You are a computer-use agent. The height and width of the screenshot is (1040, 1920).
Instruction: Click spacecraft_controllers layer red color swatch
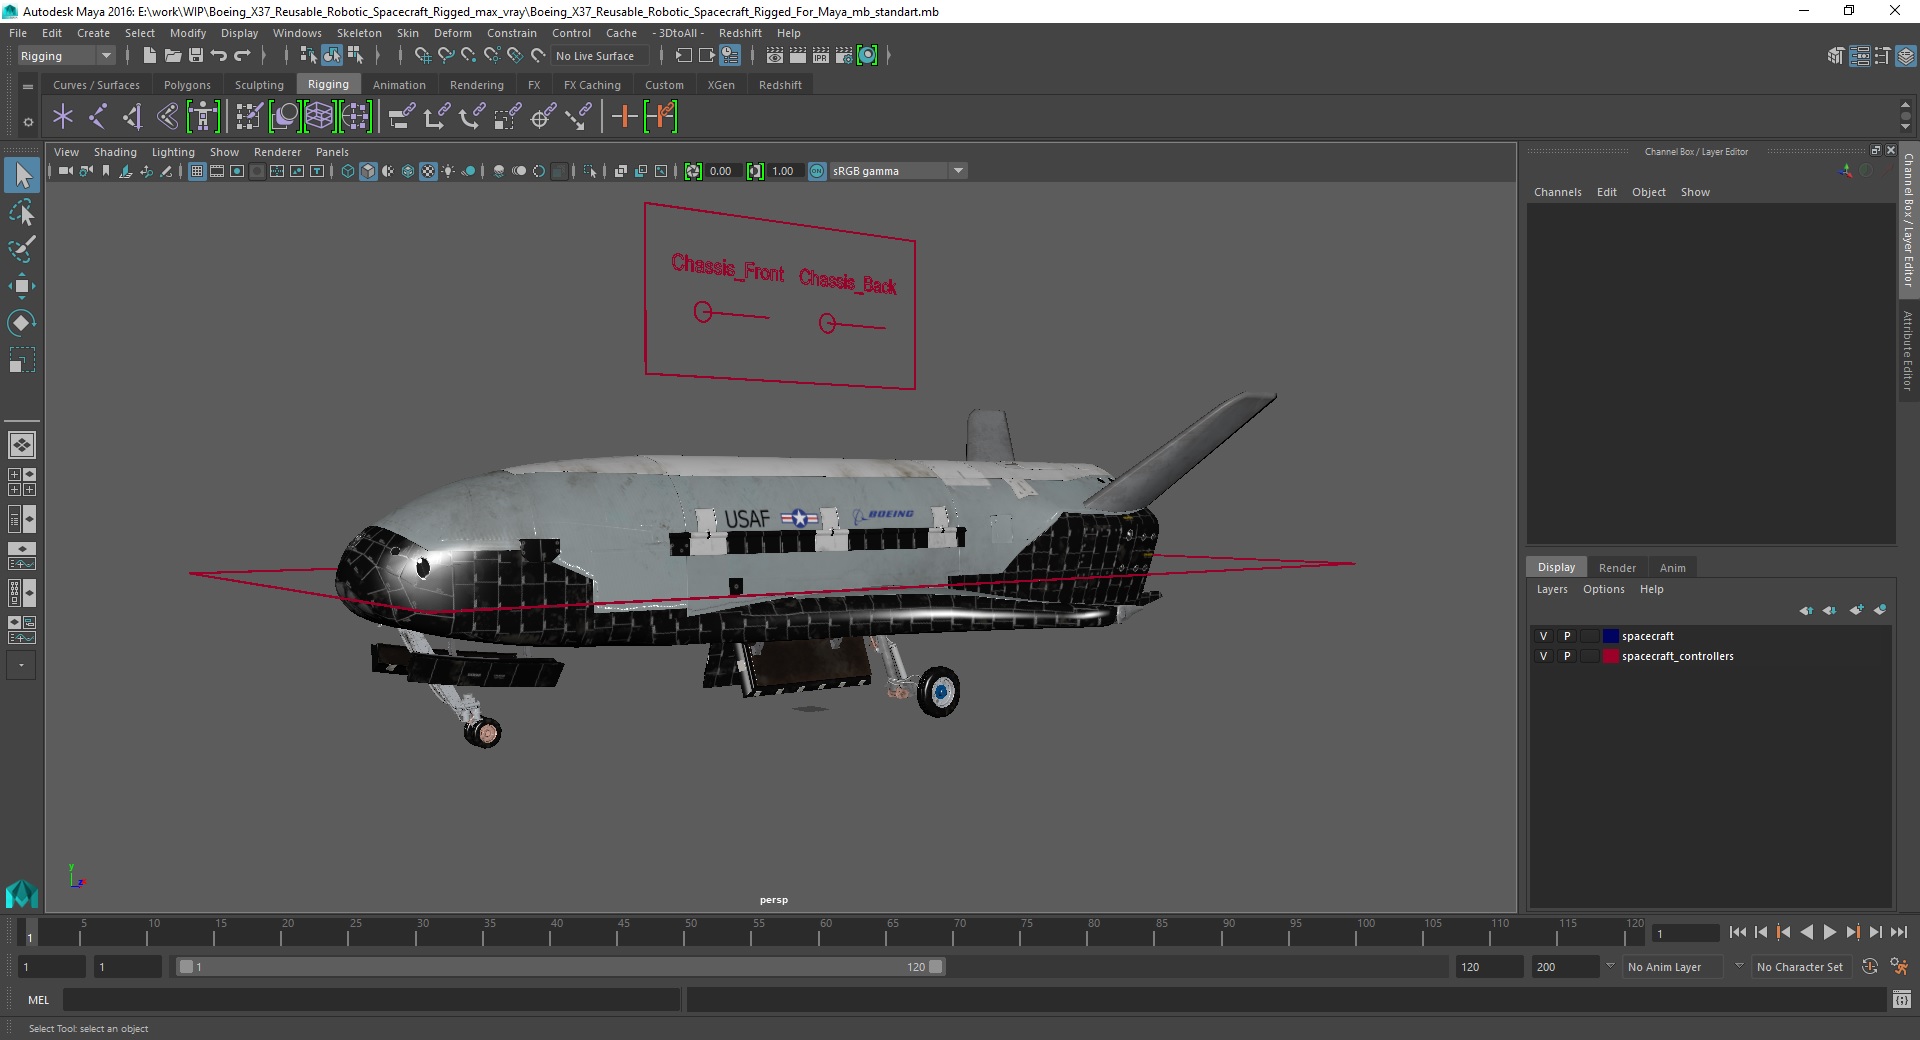[1610, 656]
